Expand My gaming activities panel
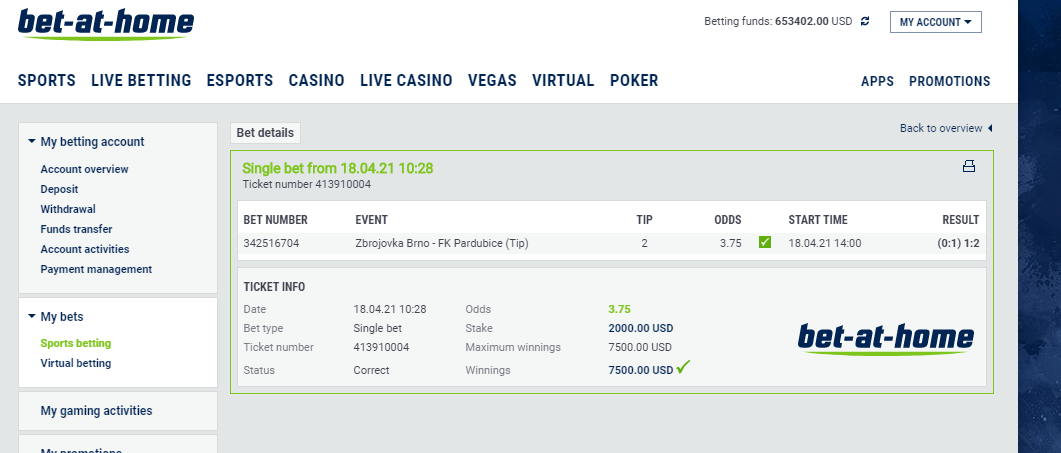This screenshot has width=1061, height=453. (x=96, y=410)
